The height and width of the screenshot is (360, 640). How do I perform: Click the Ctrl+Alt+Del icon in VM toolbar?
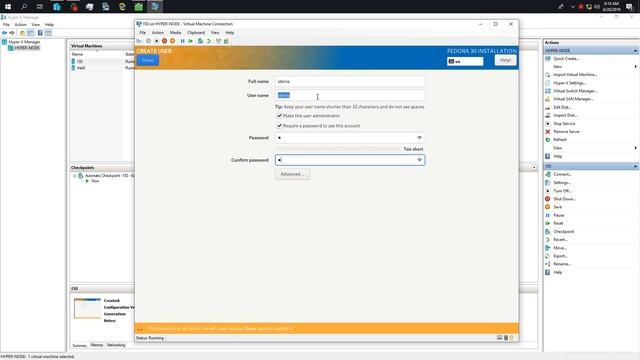pyautogui.click(x=139, y=41)
